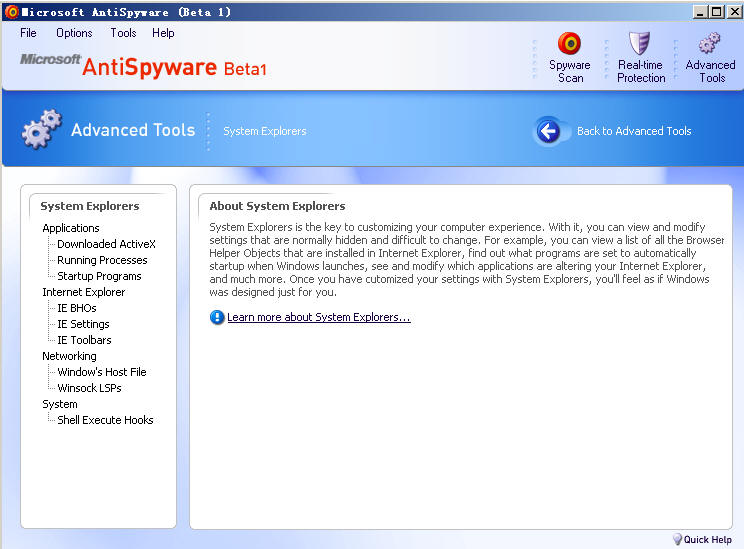Click the large gears Advanced Tools header icon
This screenshot has height=549, width=744.
point(42,129)
